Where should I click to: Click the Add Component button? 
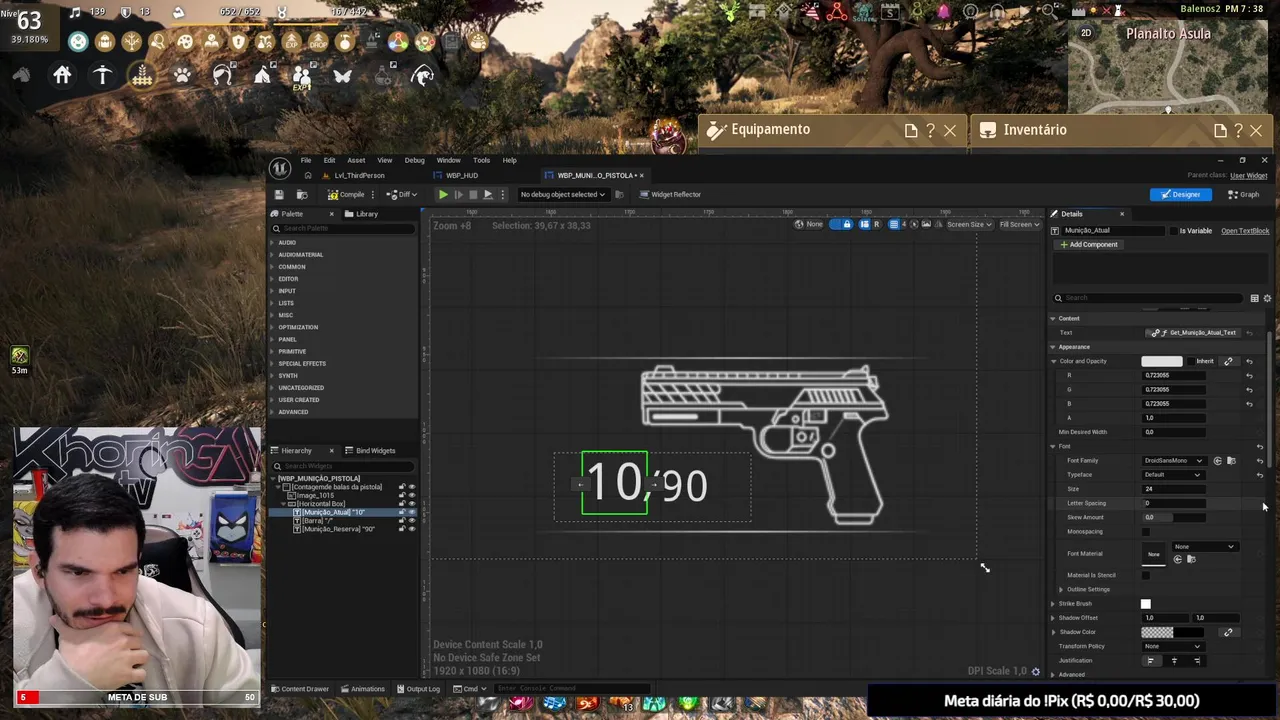(1089, 245)
